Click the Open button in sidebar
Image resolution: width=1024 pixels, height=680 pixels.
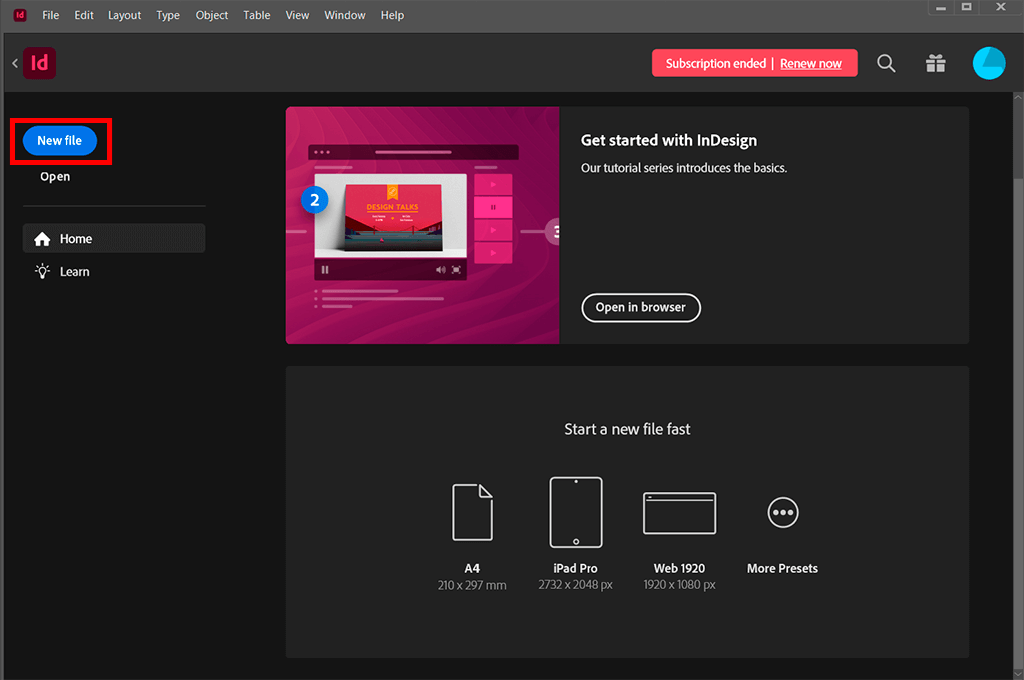pos(55,176)
